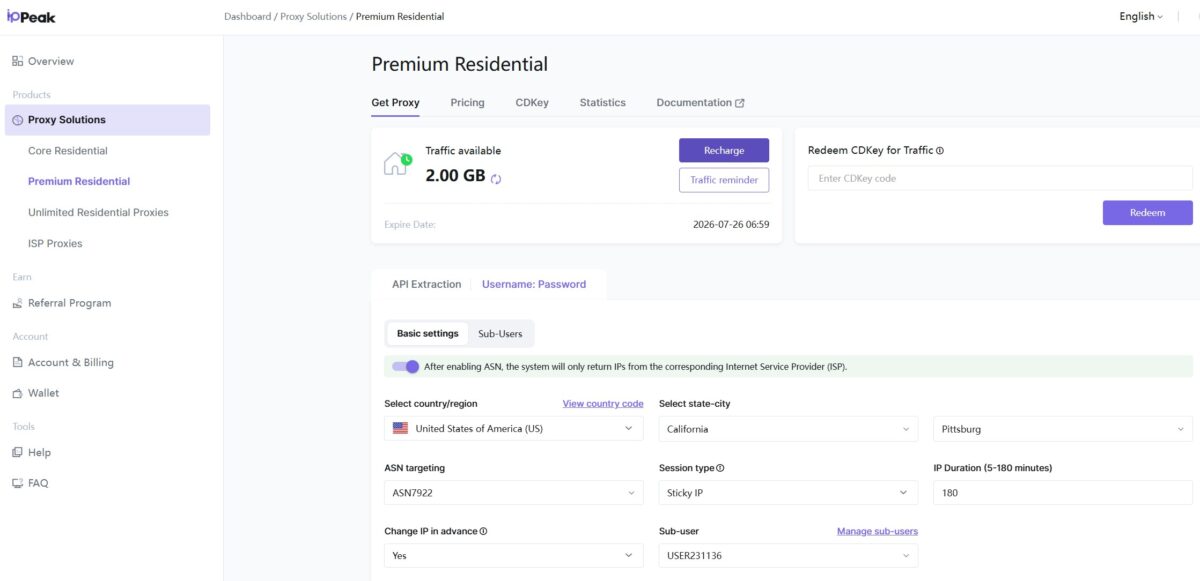Click info icon next to Change IP in advance
The height and width of the screenshot is (581, 1200).
(483, 532)
